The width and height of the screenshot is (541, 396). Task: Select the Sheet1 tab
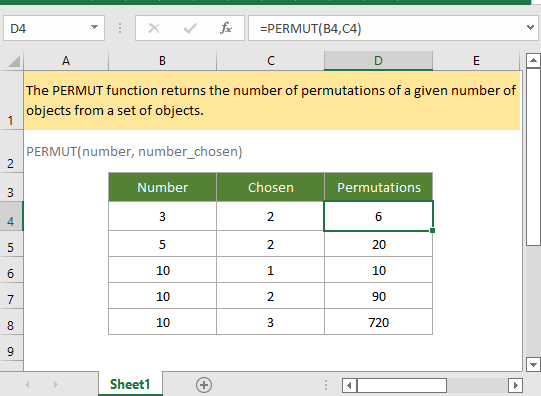tap(130, 384)
